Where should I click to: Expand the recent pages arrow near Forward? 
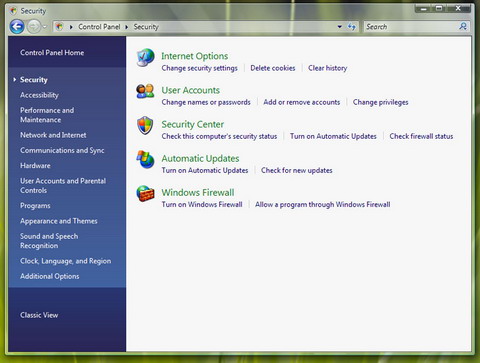coord(45,27)
